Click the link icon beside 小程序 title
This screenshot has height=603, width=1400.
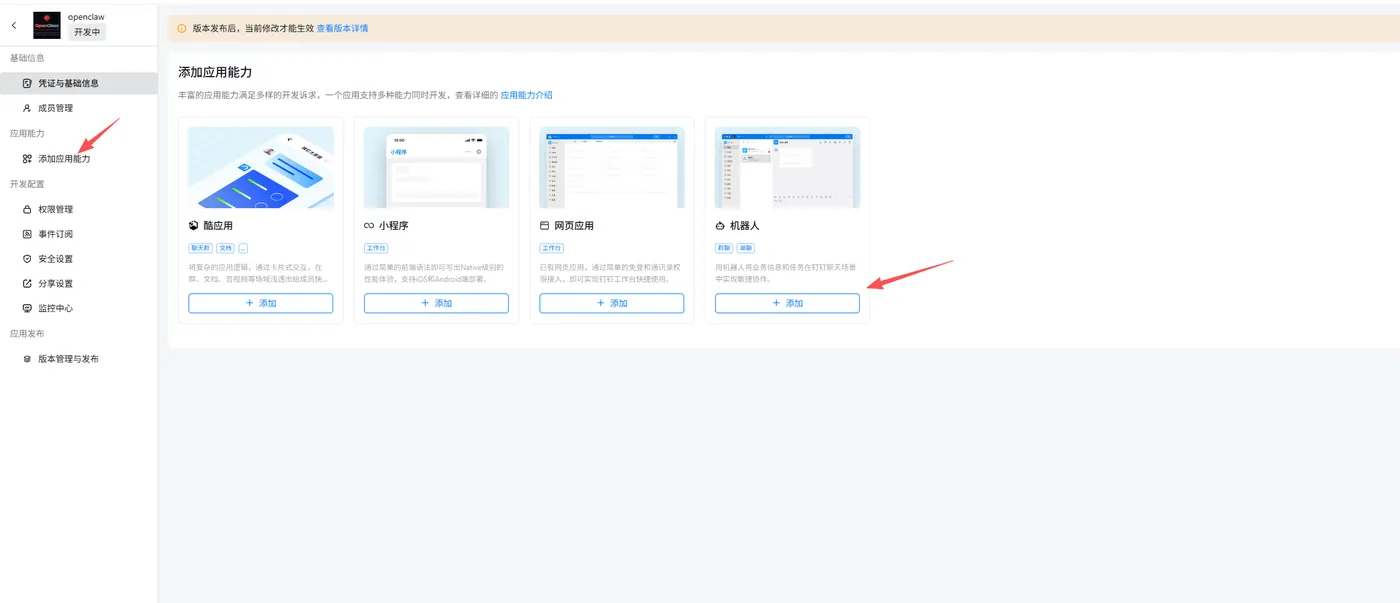pos(368,225)
